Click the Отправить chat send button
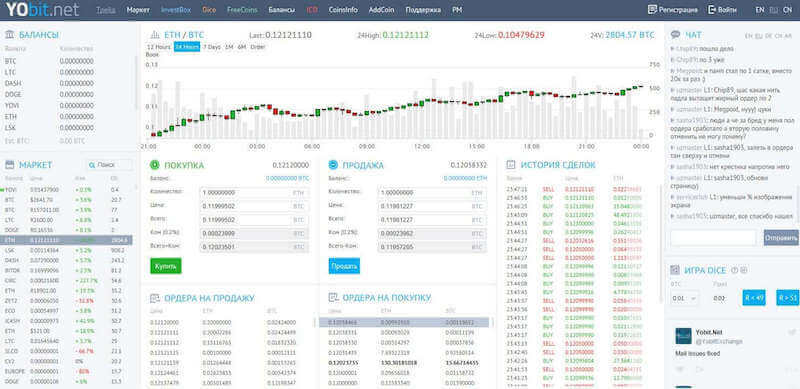800x389 pixels. pos(781,237)
